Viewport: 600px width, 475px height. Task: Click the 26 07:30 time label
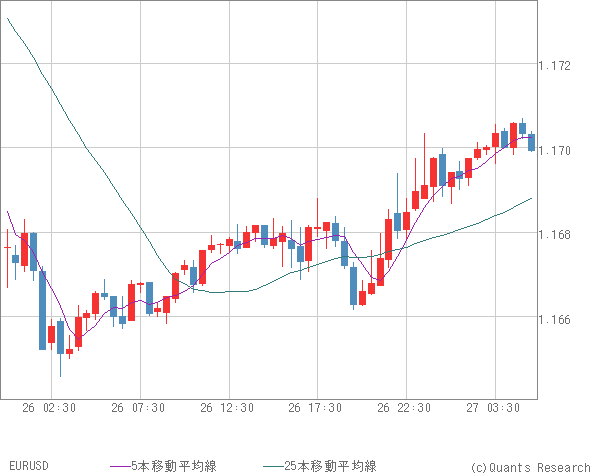click(138, 408)
